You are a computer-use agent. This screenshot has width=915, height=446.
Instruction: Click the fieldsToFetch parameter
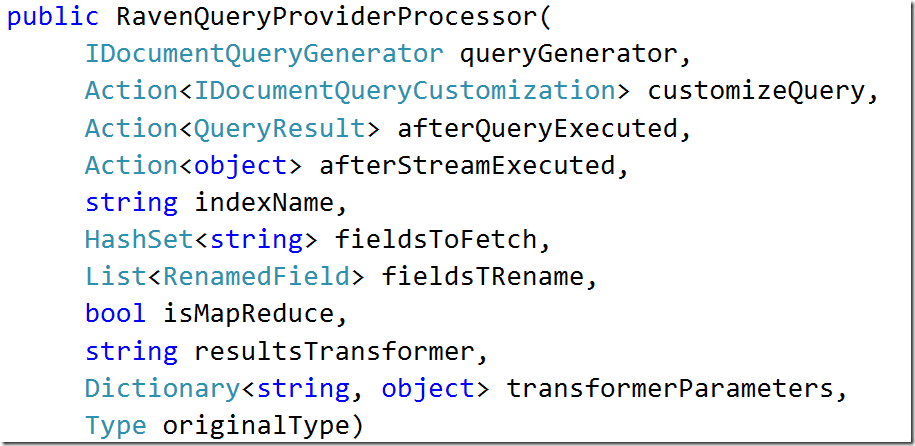(x=435, y=240)
